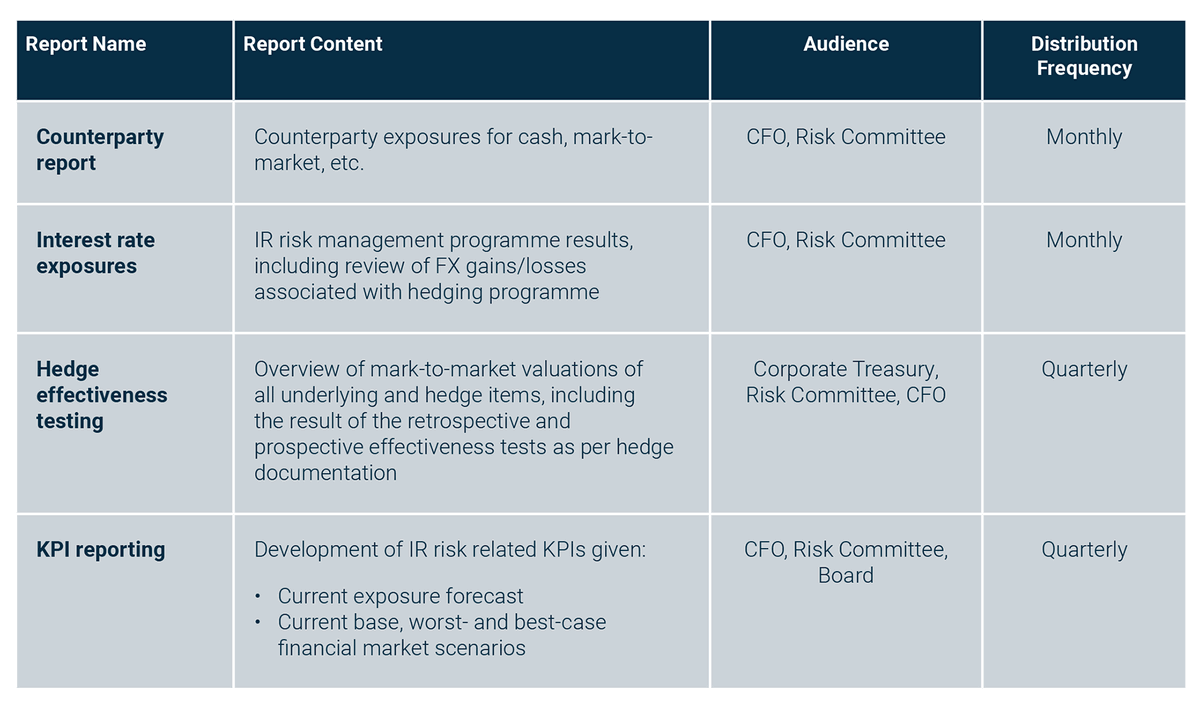Select the Counterparty exposures description text

click(x=453, y=150)
